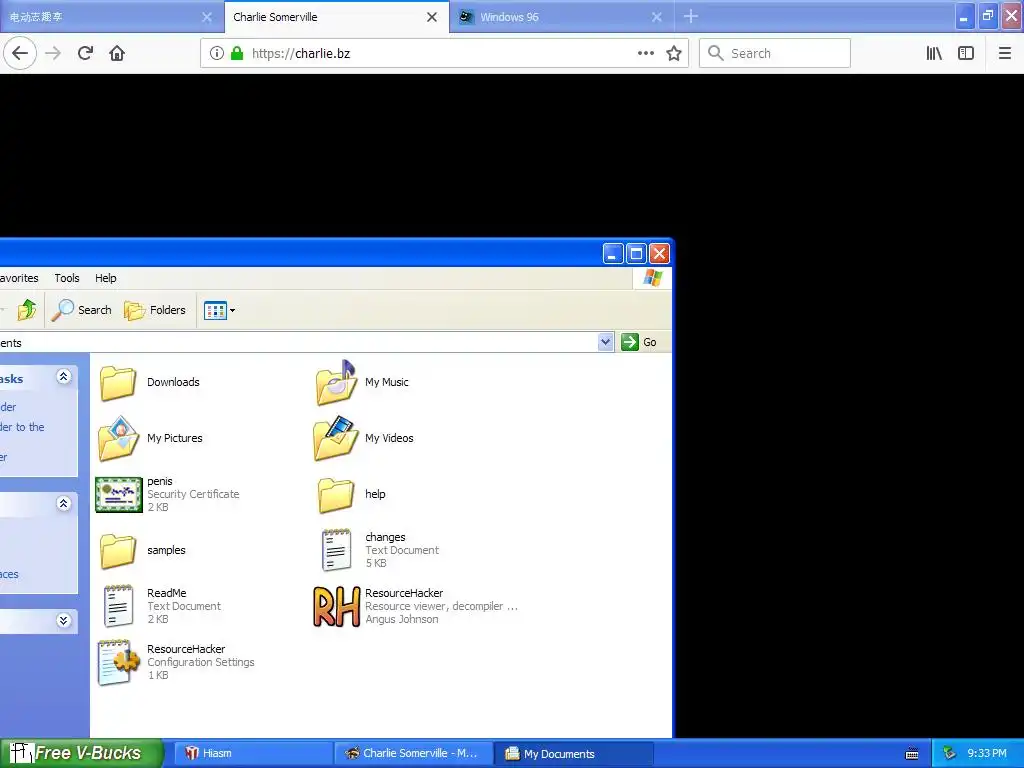This screenshot has height=768, width=1024.
Task: Switch to the Windows 96 tab
Action: 562,17
